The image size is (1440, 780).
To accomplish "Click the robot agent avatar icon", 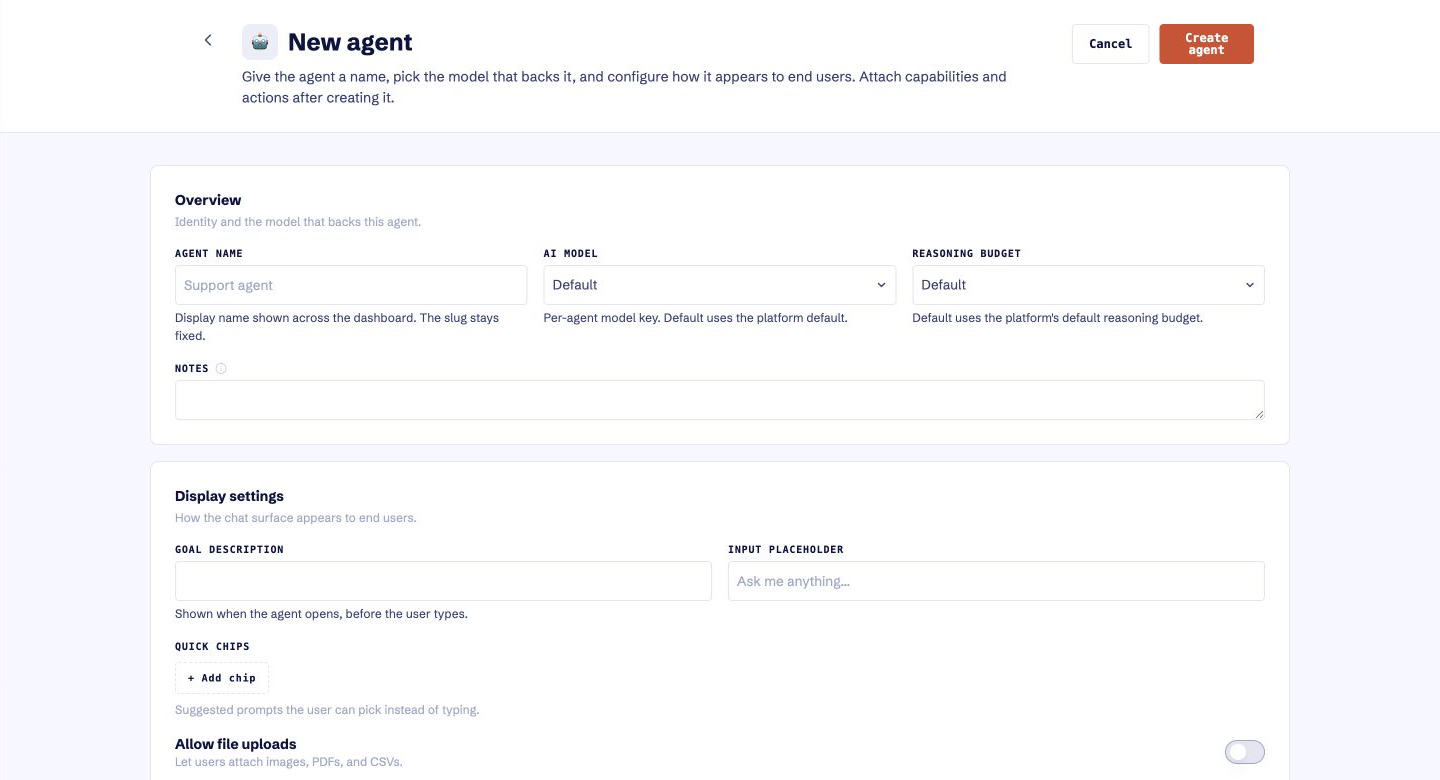I will (260, 42).
